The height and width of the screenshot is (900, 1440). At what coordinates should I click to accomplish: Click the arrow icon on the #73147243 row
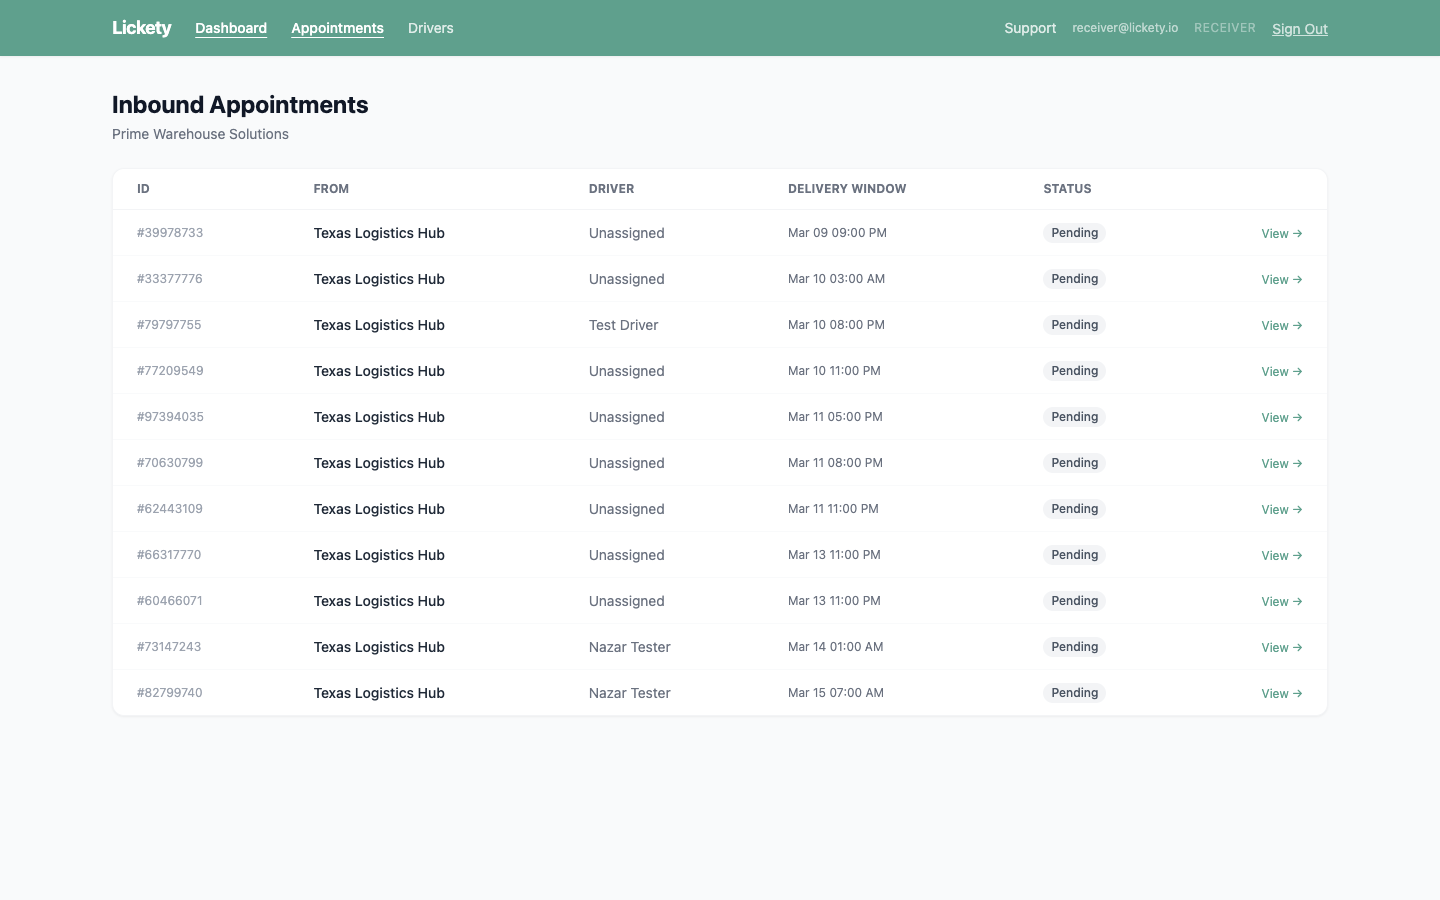(1297, 647)
